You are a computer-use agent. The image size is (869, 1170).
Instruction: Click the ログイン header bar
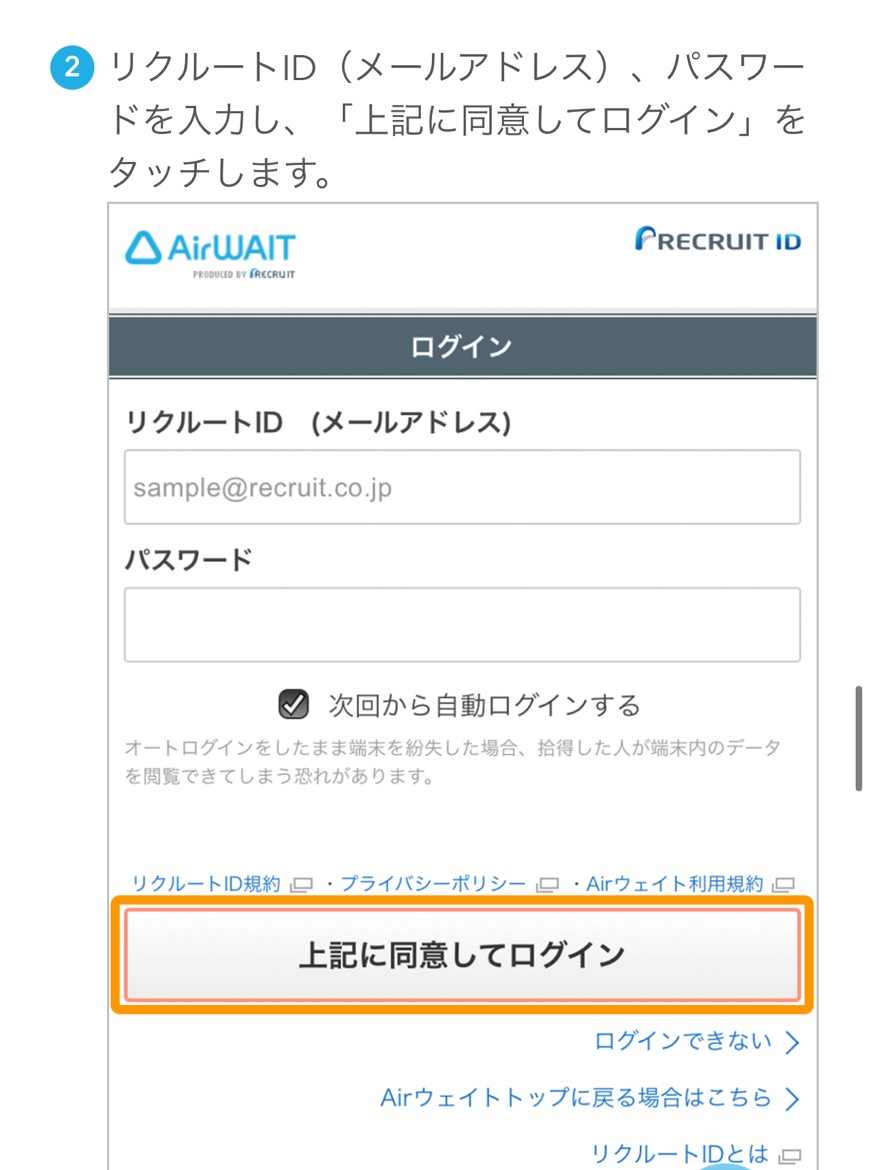click(462, 347)
